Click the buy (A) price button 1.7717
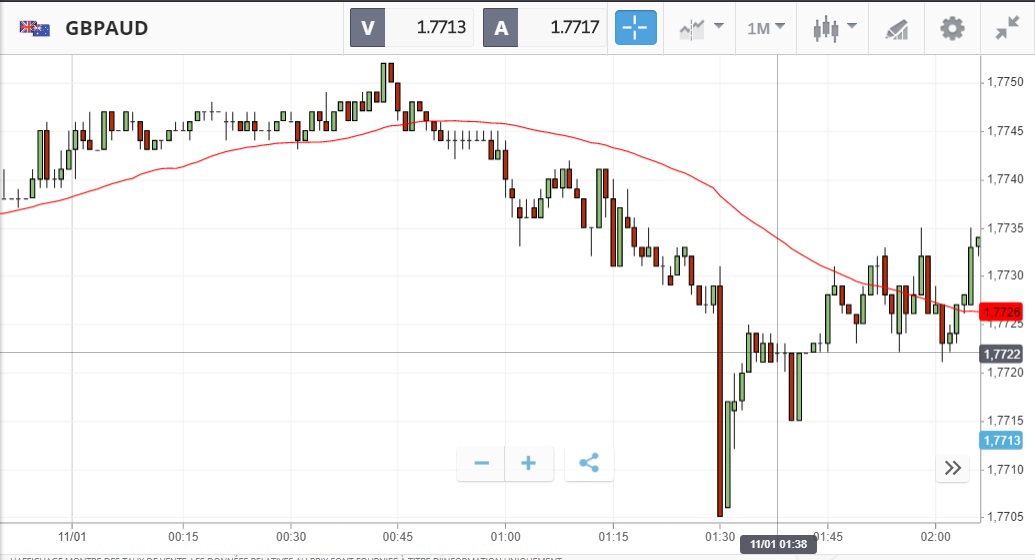The height and width of the screenshot is (560, 1035). coord(545,28)
